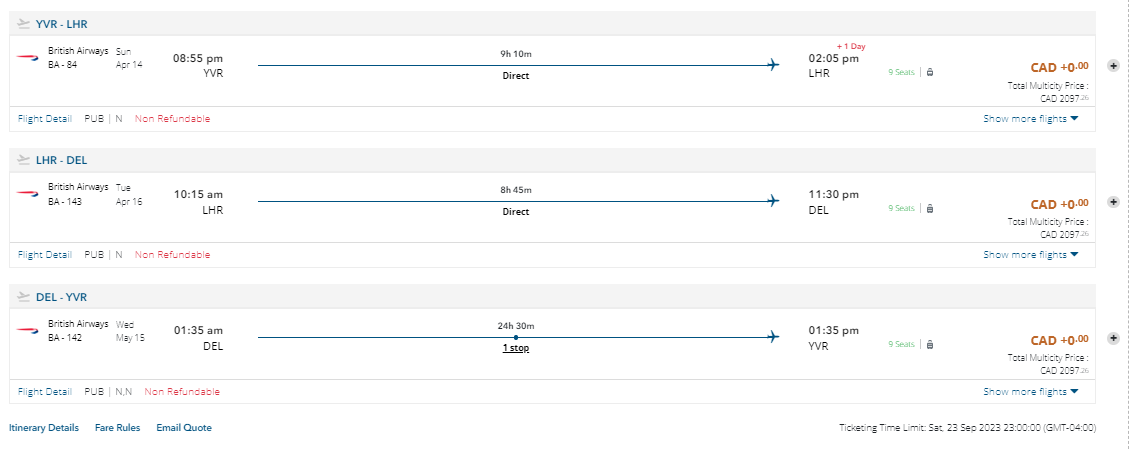Click the 1 stop link on DEL-YVR

(515, 348)
